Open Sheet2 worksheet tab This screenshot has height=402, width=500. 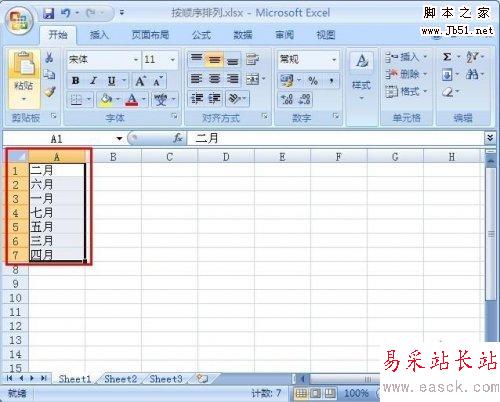[x=120, y=379]
